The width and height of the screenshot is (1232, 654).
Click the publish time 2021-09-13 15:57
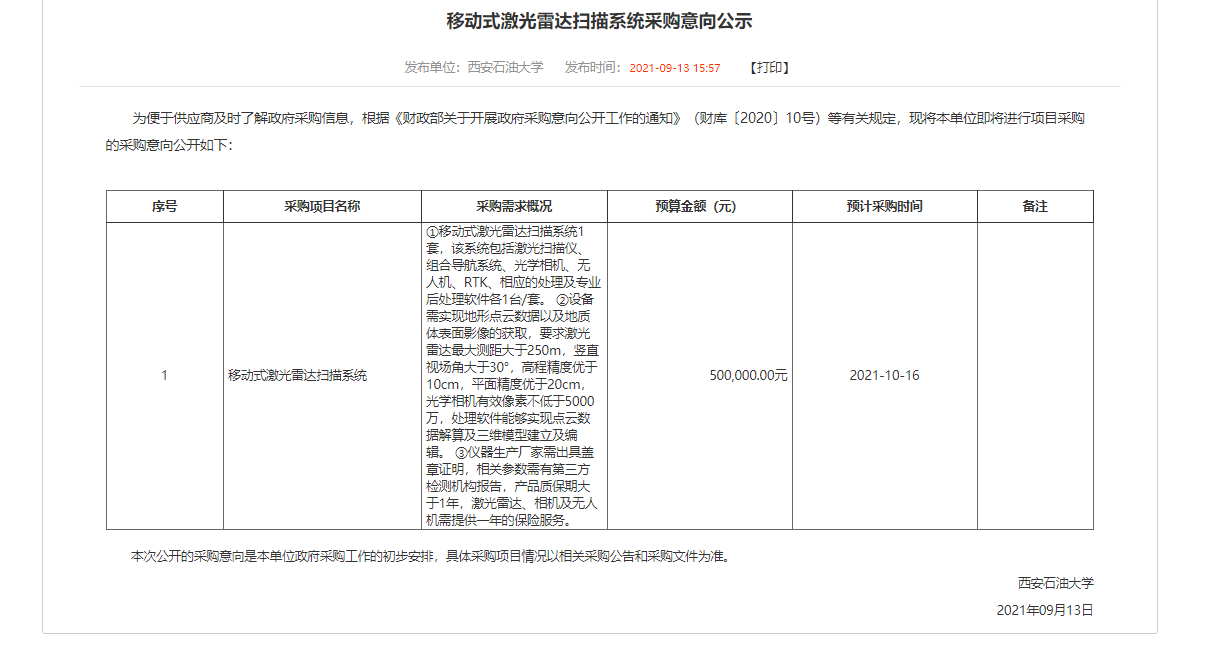coord(675,68)
